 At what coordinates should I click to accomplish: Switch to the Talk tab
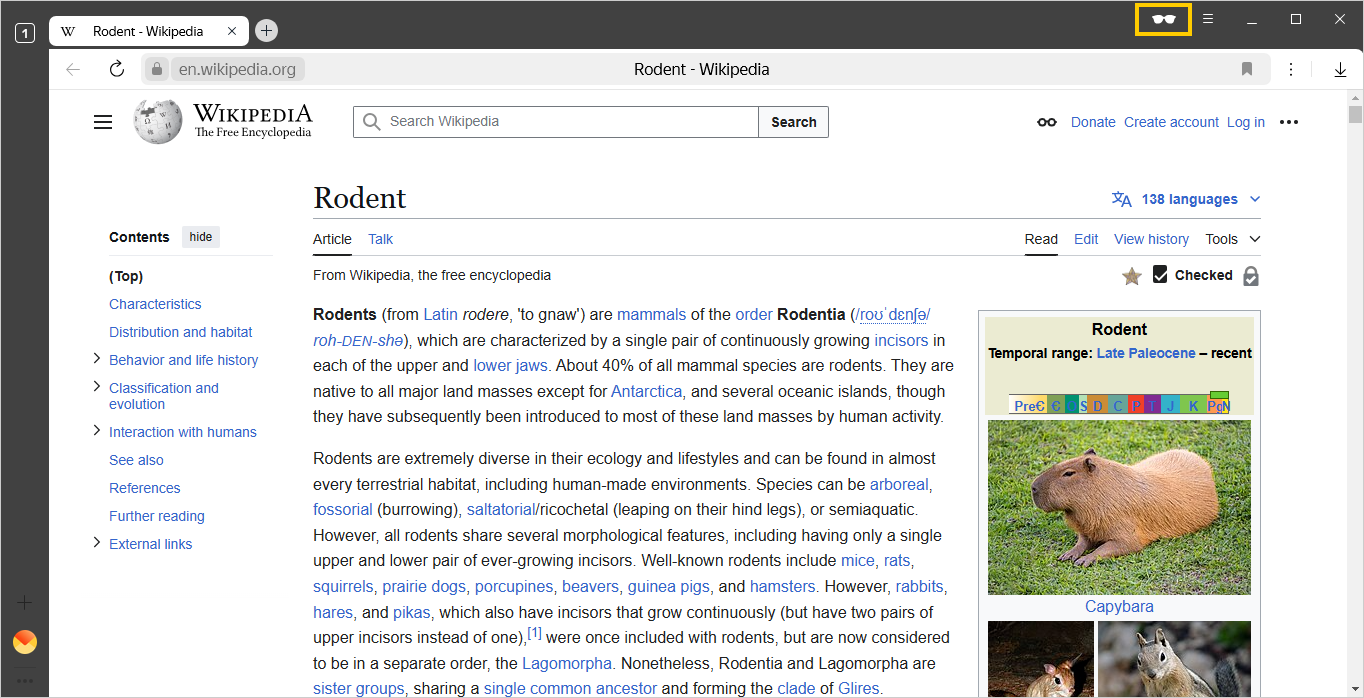coord(380,239)
